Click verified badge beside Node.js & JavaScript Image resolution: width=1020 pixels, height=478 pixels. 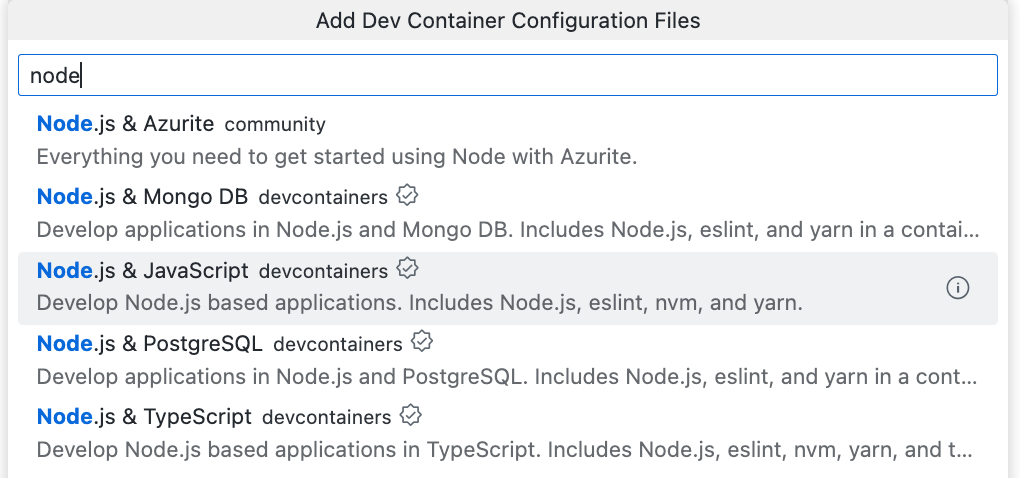[407, 268]
